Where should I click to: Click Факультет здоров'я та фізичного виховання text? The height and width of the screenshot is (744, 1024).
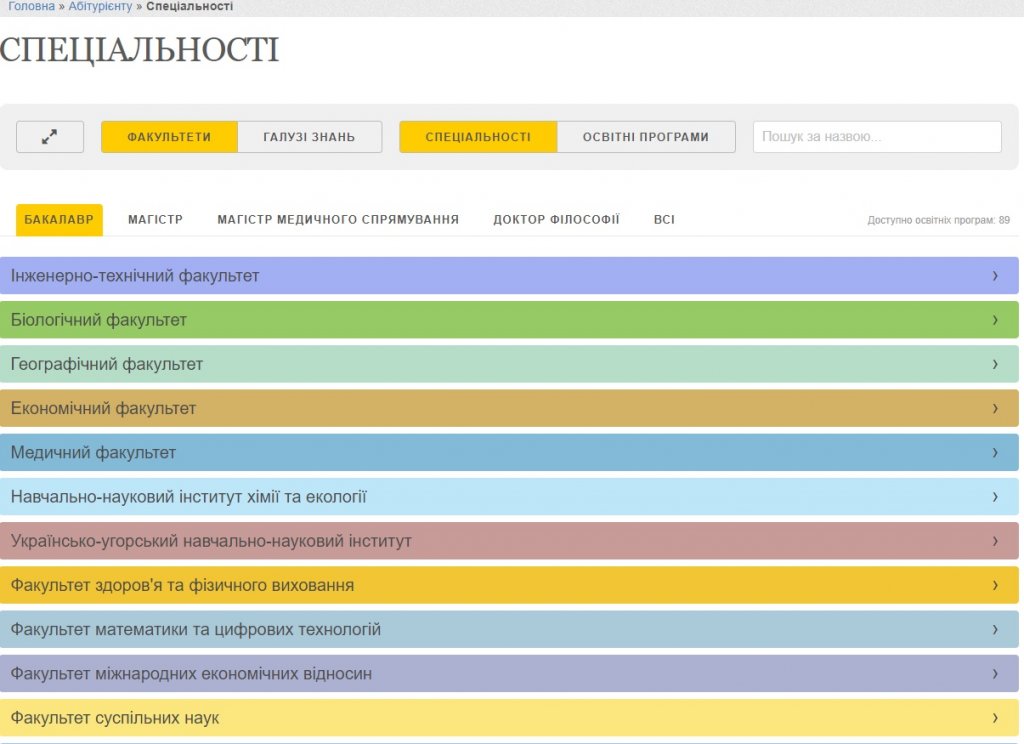click(182, 585)
